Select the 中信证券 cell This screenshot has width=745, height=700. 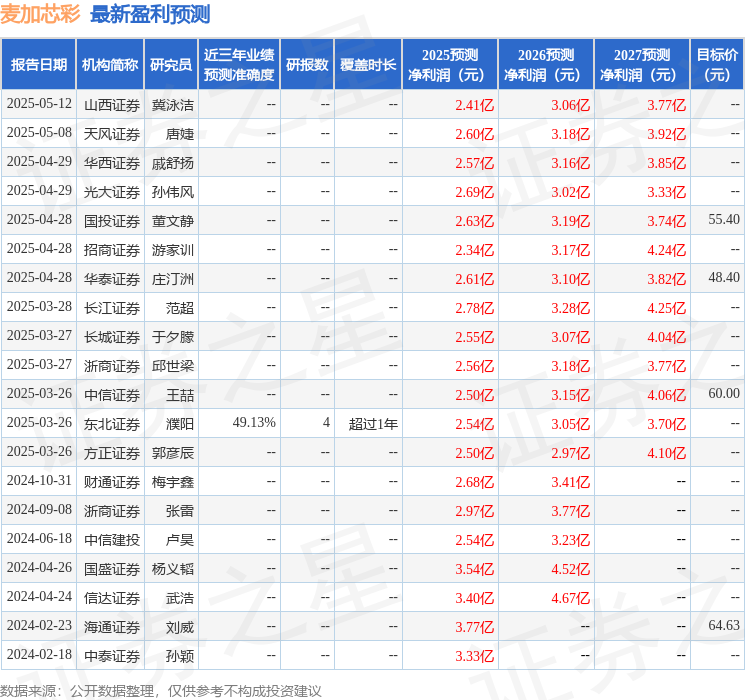112,395
